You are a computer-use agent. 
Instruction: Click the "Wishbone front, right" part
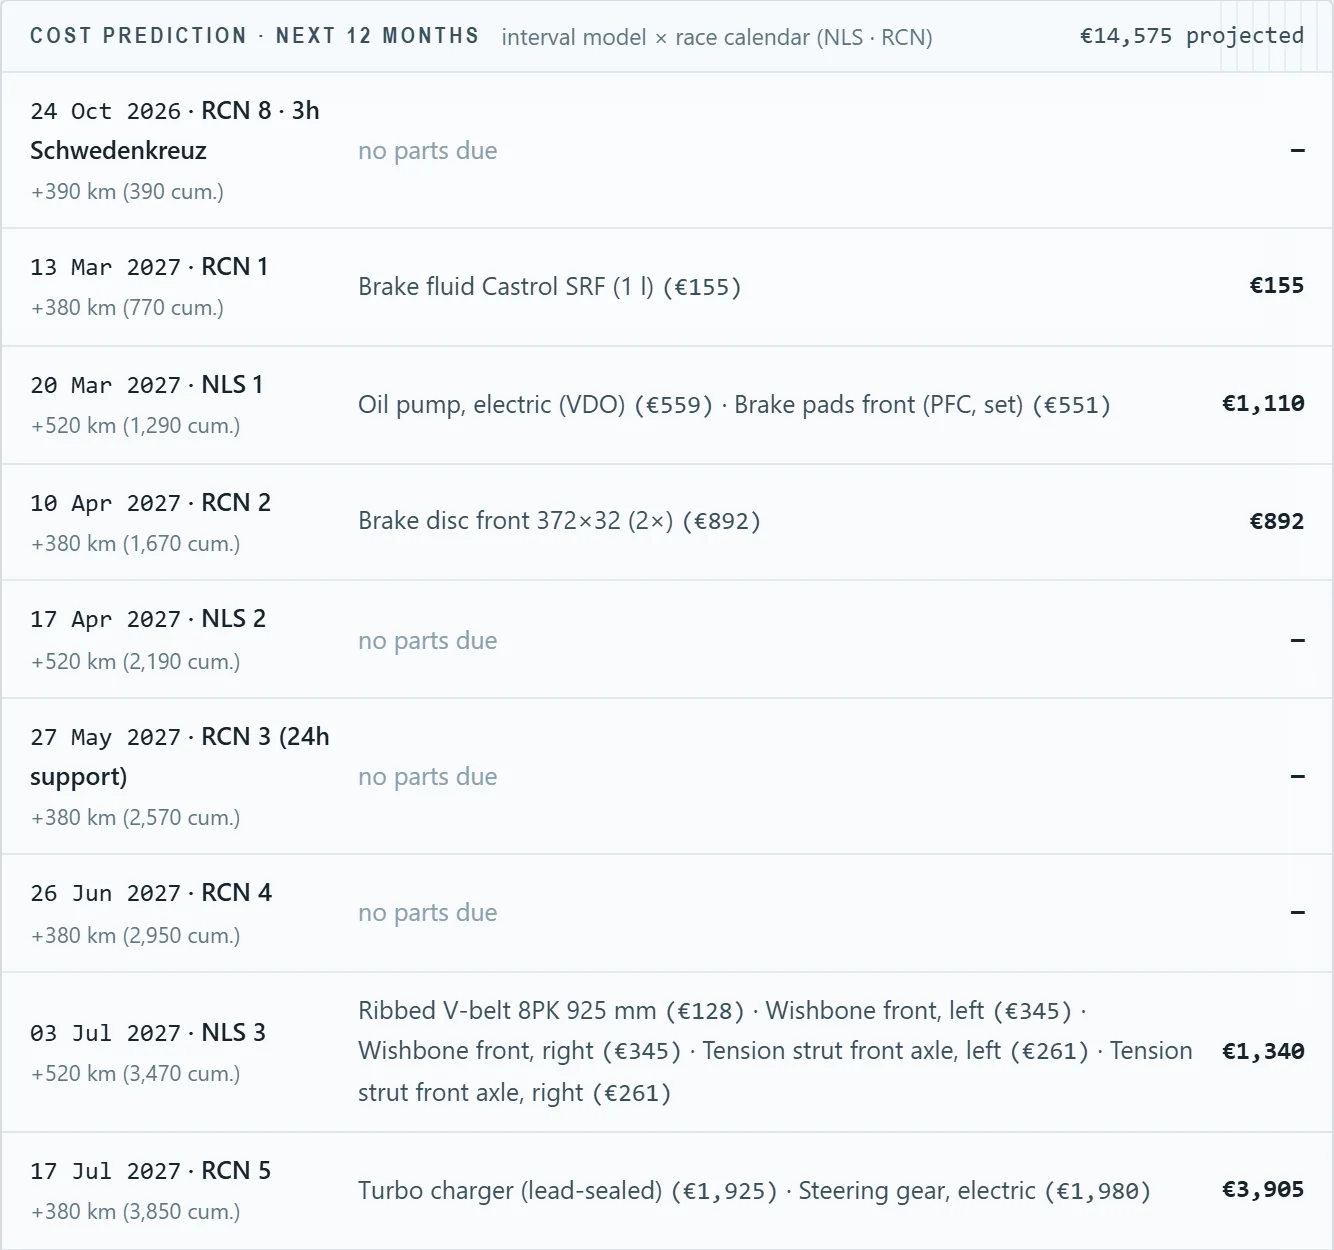(476, 1051)
